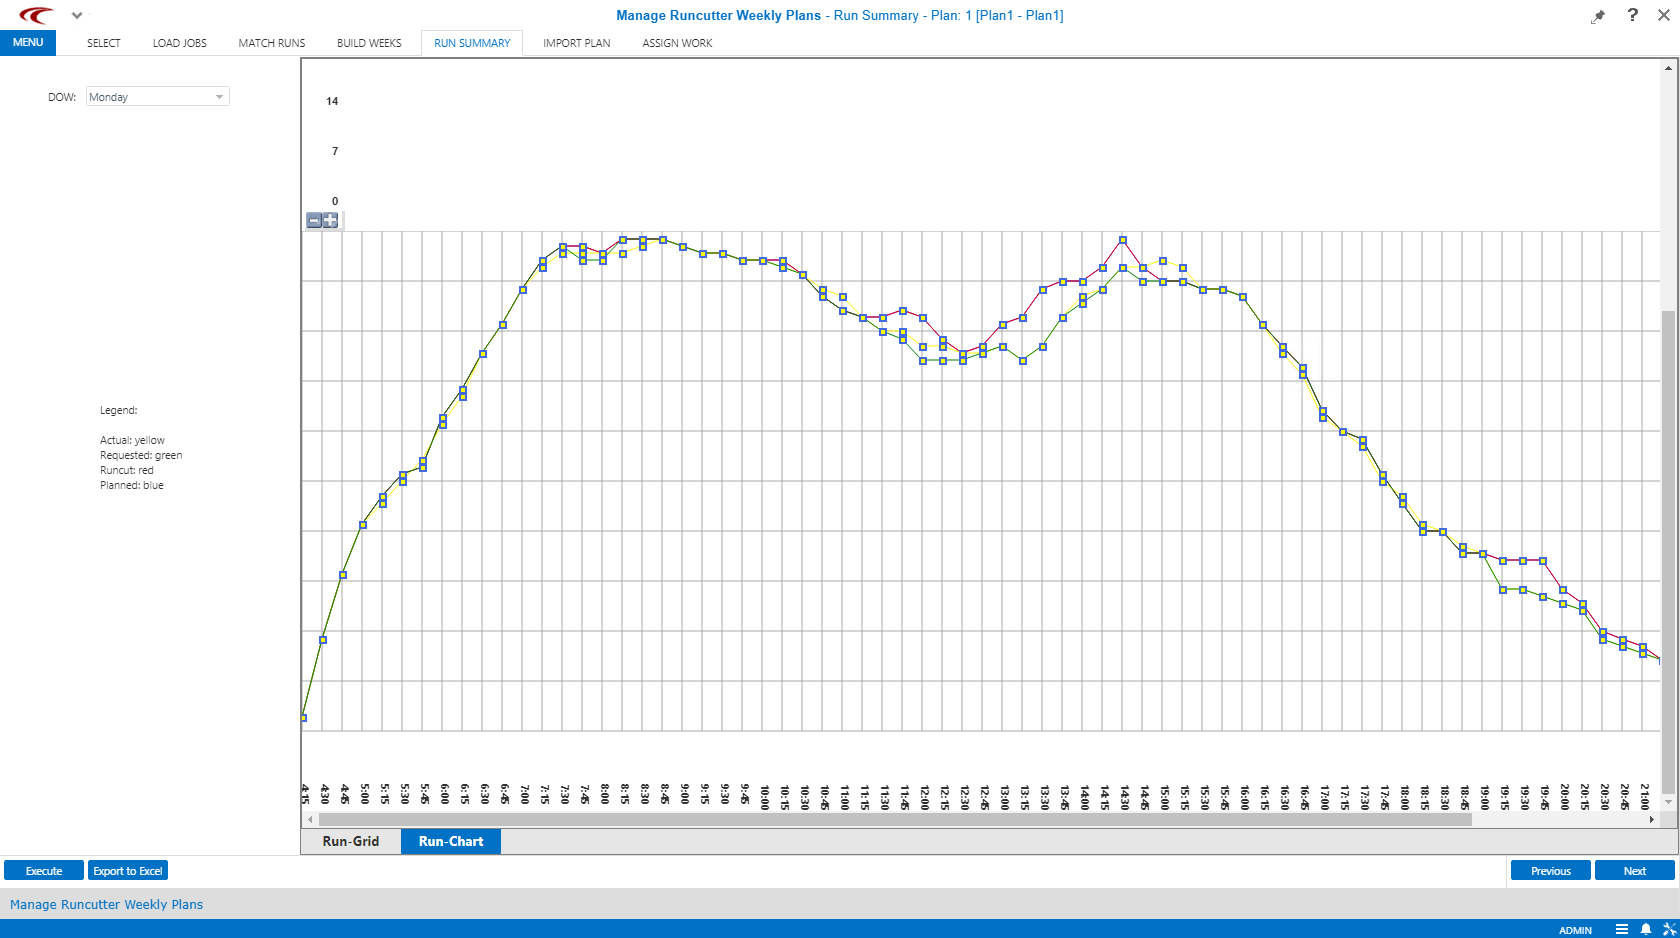
Task: Open the IMPORT PLAN tab
Action: [576, 43]
